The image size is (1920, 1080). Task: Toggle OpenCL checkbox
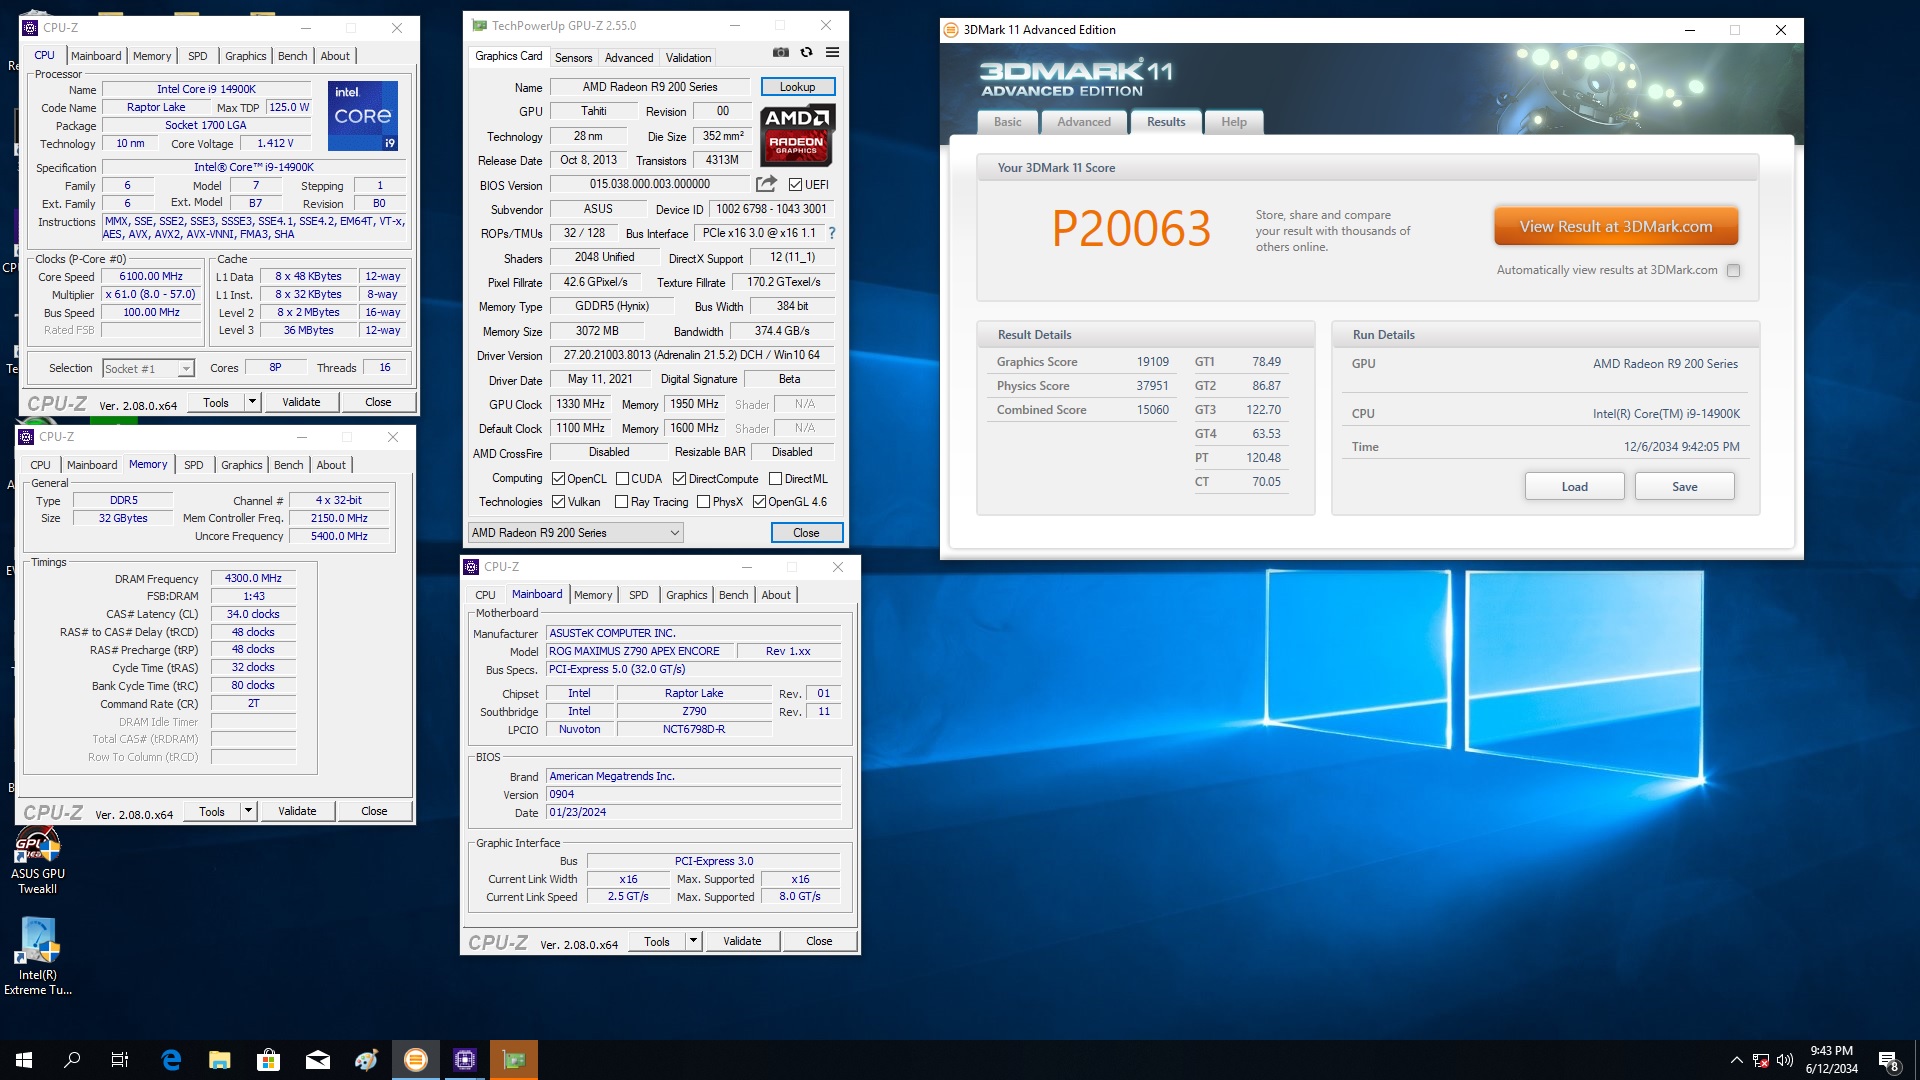click(558, 479)
